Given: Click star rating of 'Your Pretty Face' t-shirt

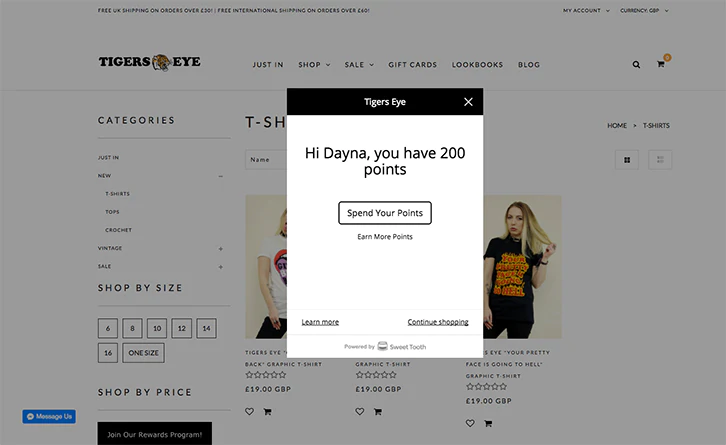Looking at the screenshot, I should coord(486,387).
